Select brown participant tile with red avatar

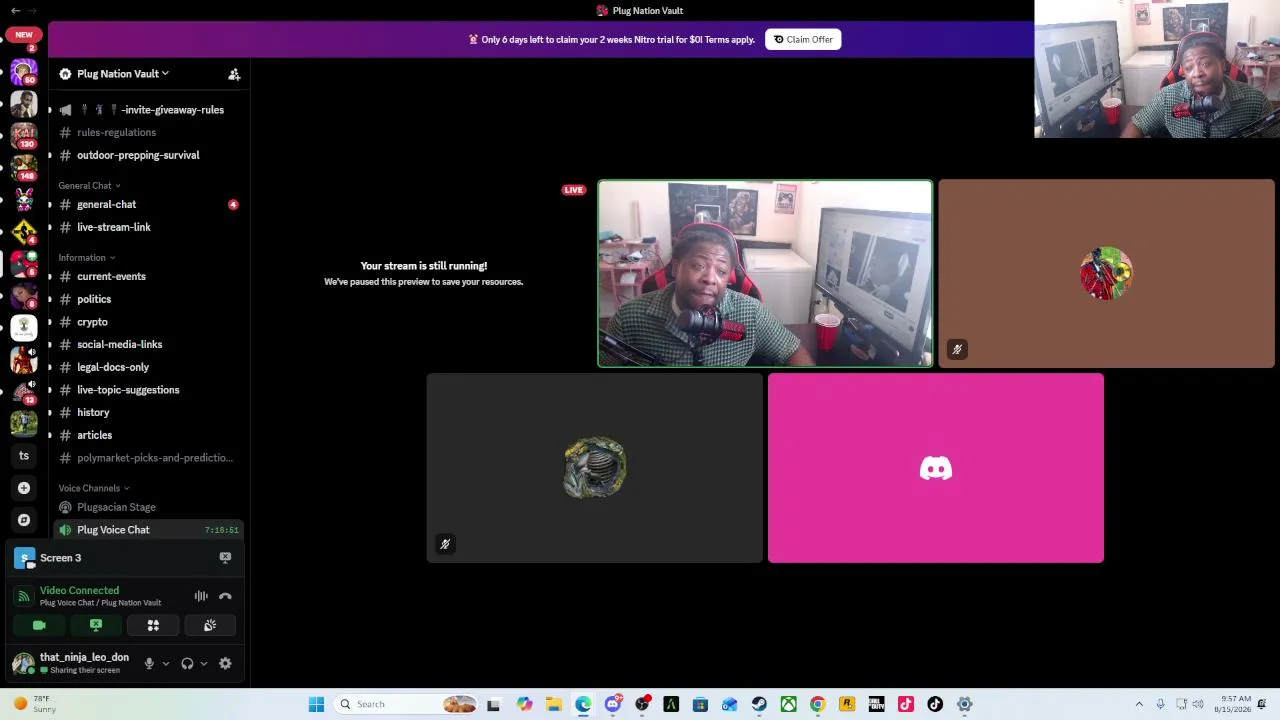[x=1106, y=274]
